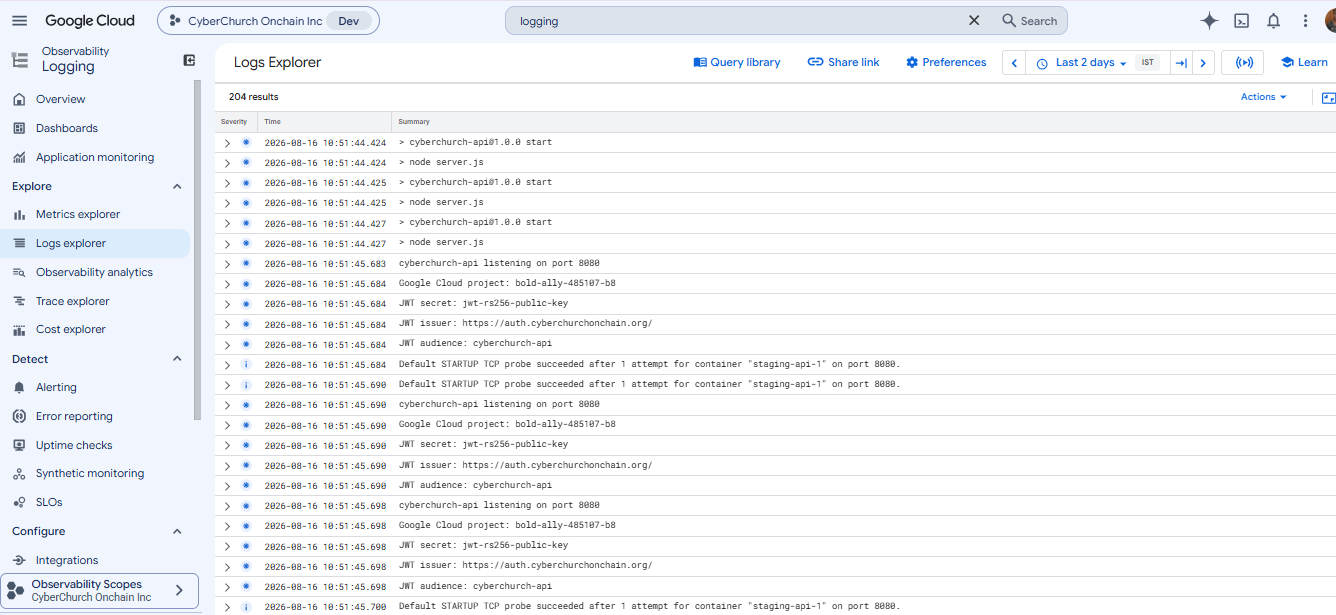
Task: Step the time range backward
Action: pyautogui.click(x=1014, y=63)
